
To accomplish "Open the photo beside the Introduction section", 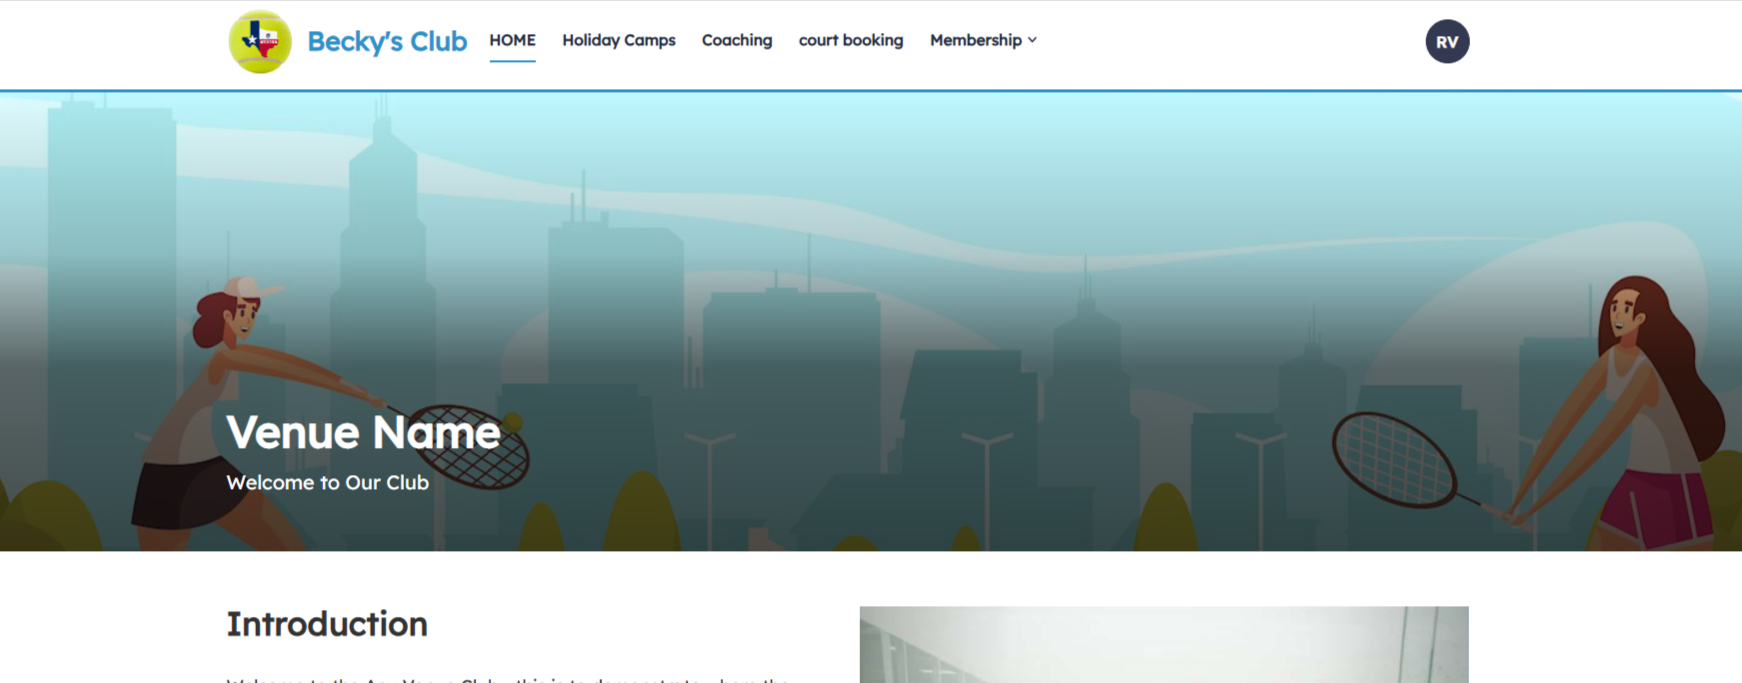I will (1163, 645).
